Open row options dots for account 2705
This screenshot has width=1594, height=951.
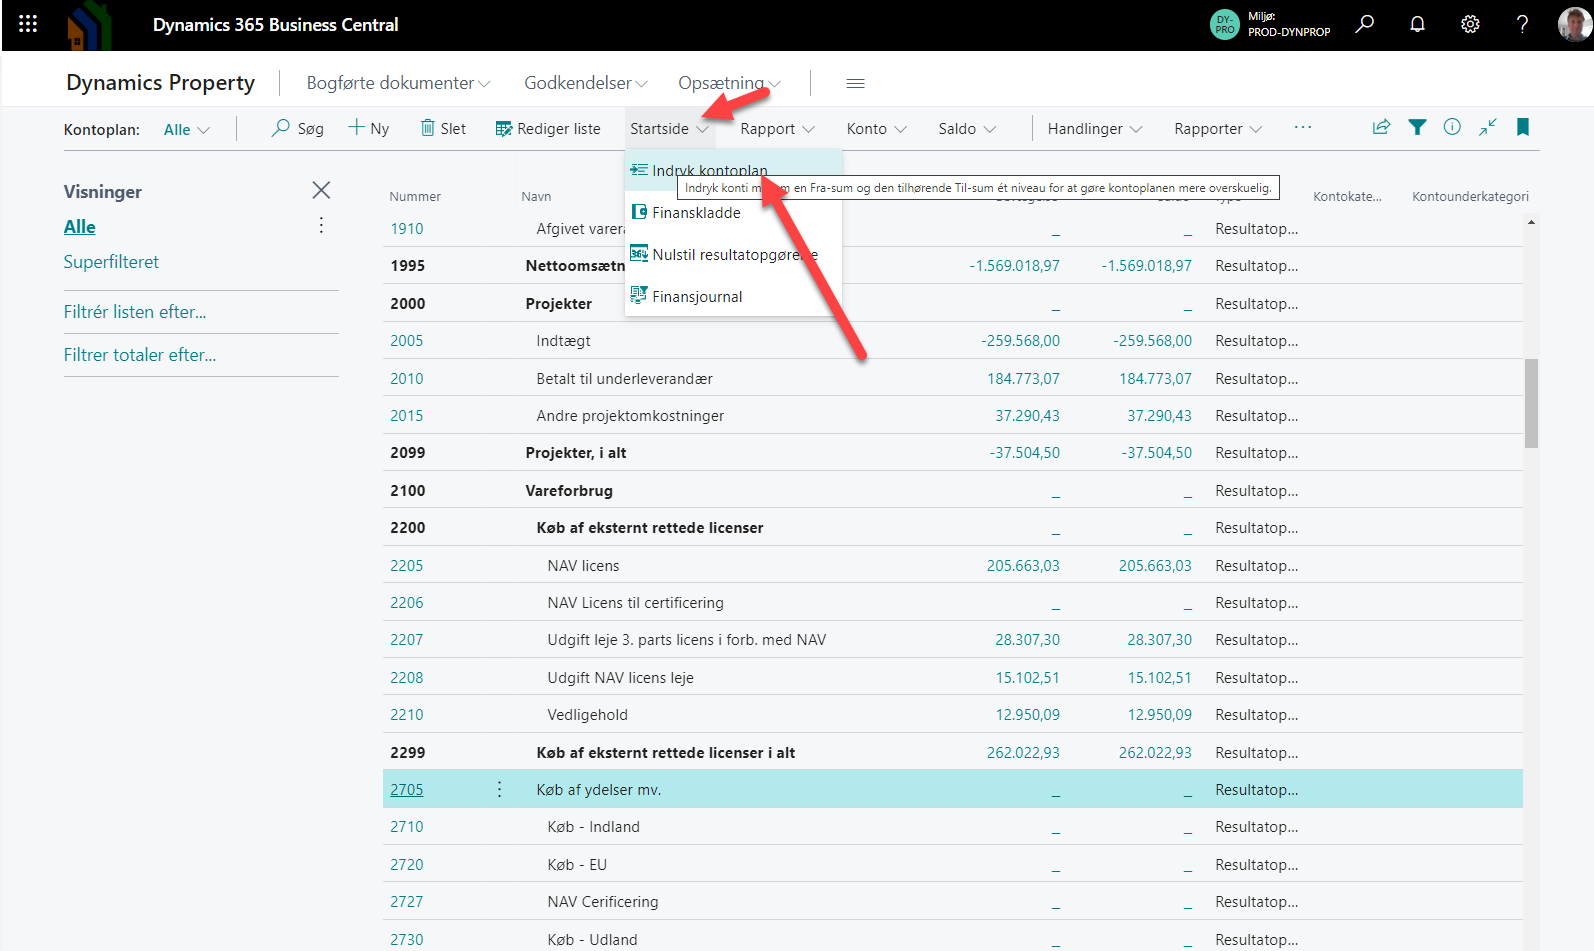[499, 789]
